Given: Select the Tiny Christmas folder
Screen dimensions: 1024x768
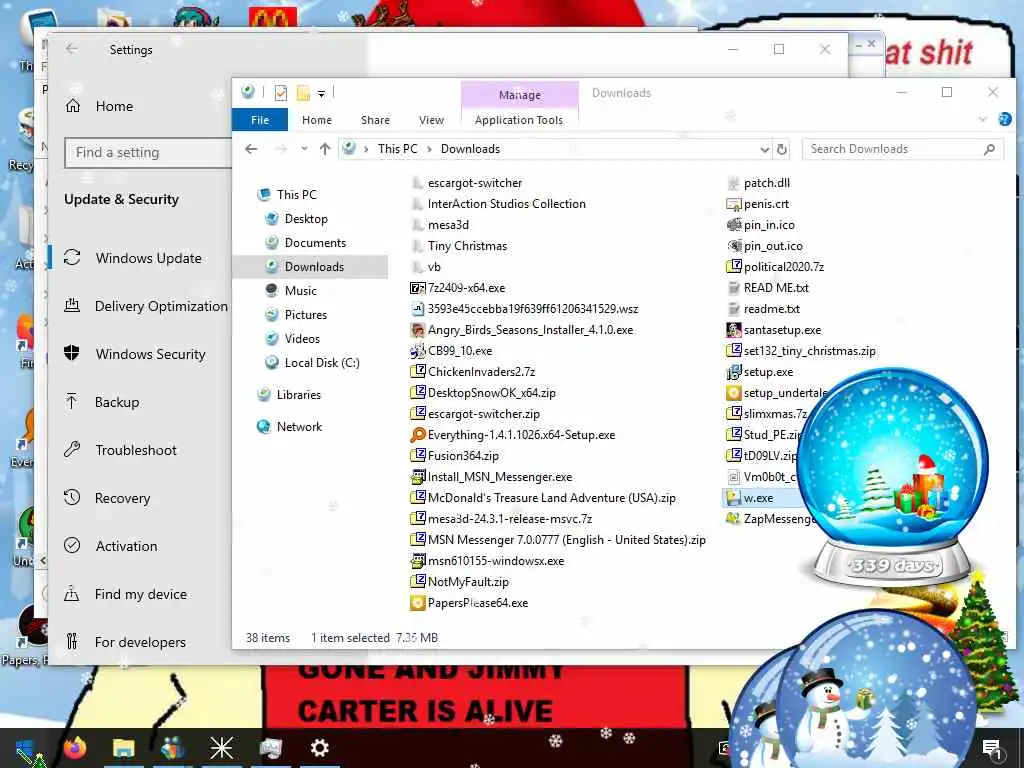Looking at the screenshot, I should [x=467, y=246].
